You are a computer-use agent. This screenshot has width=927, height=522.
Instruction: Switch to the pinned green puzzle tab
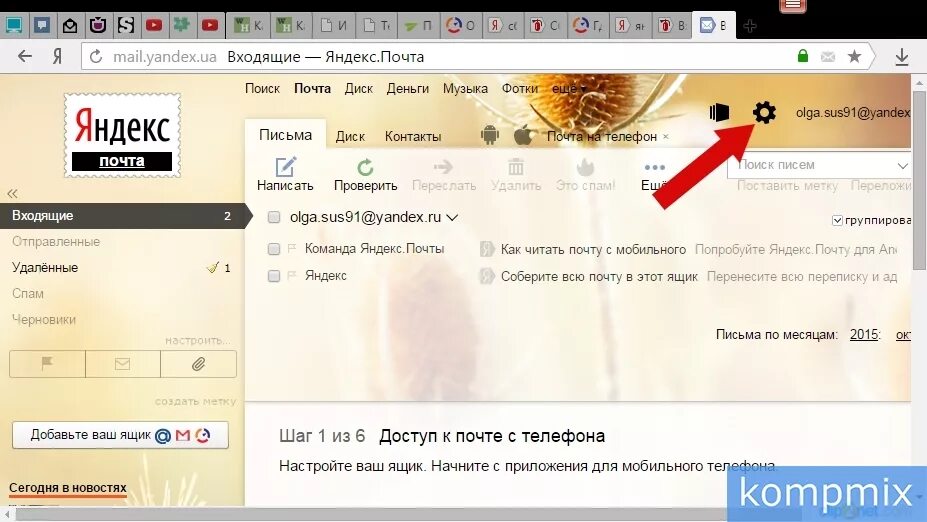181,25
